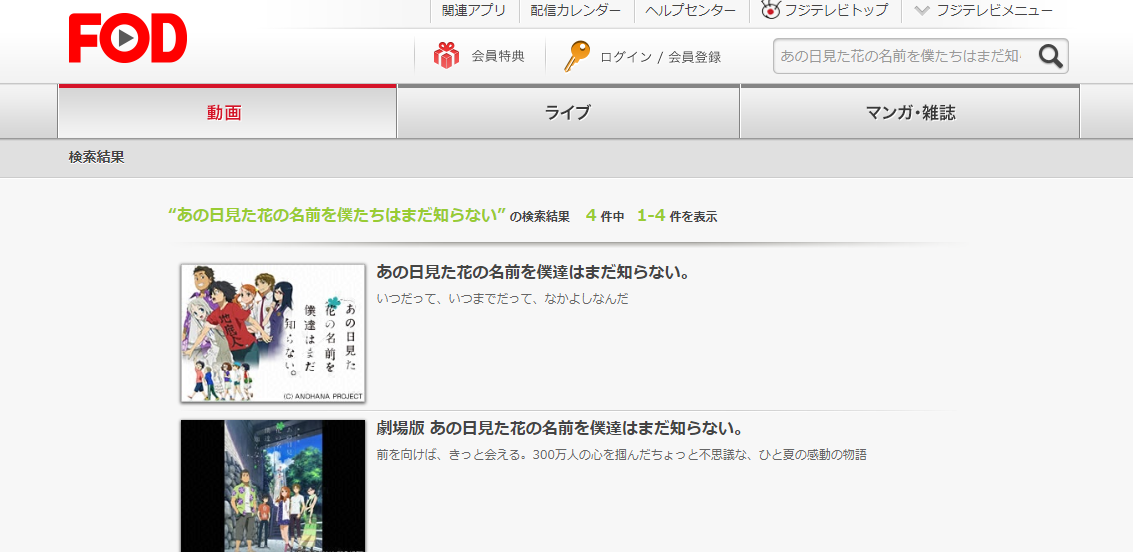Open 配信カレンダー link
The image size is (1133, 552).
(x=575, y=11)
